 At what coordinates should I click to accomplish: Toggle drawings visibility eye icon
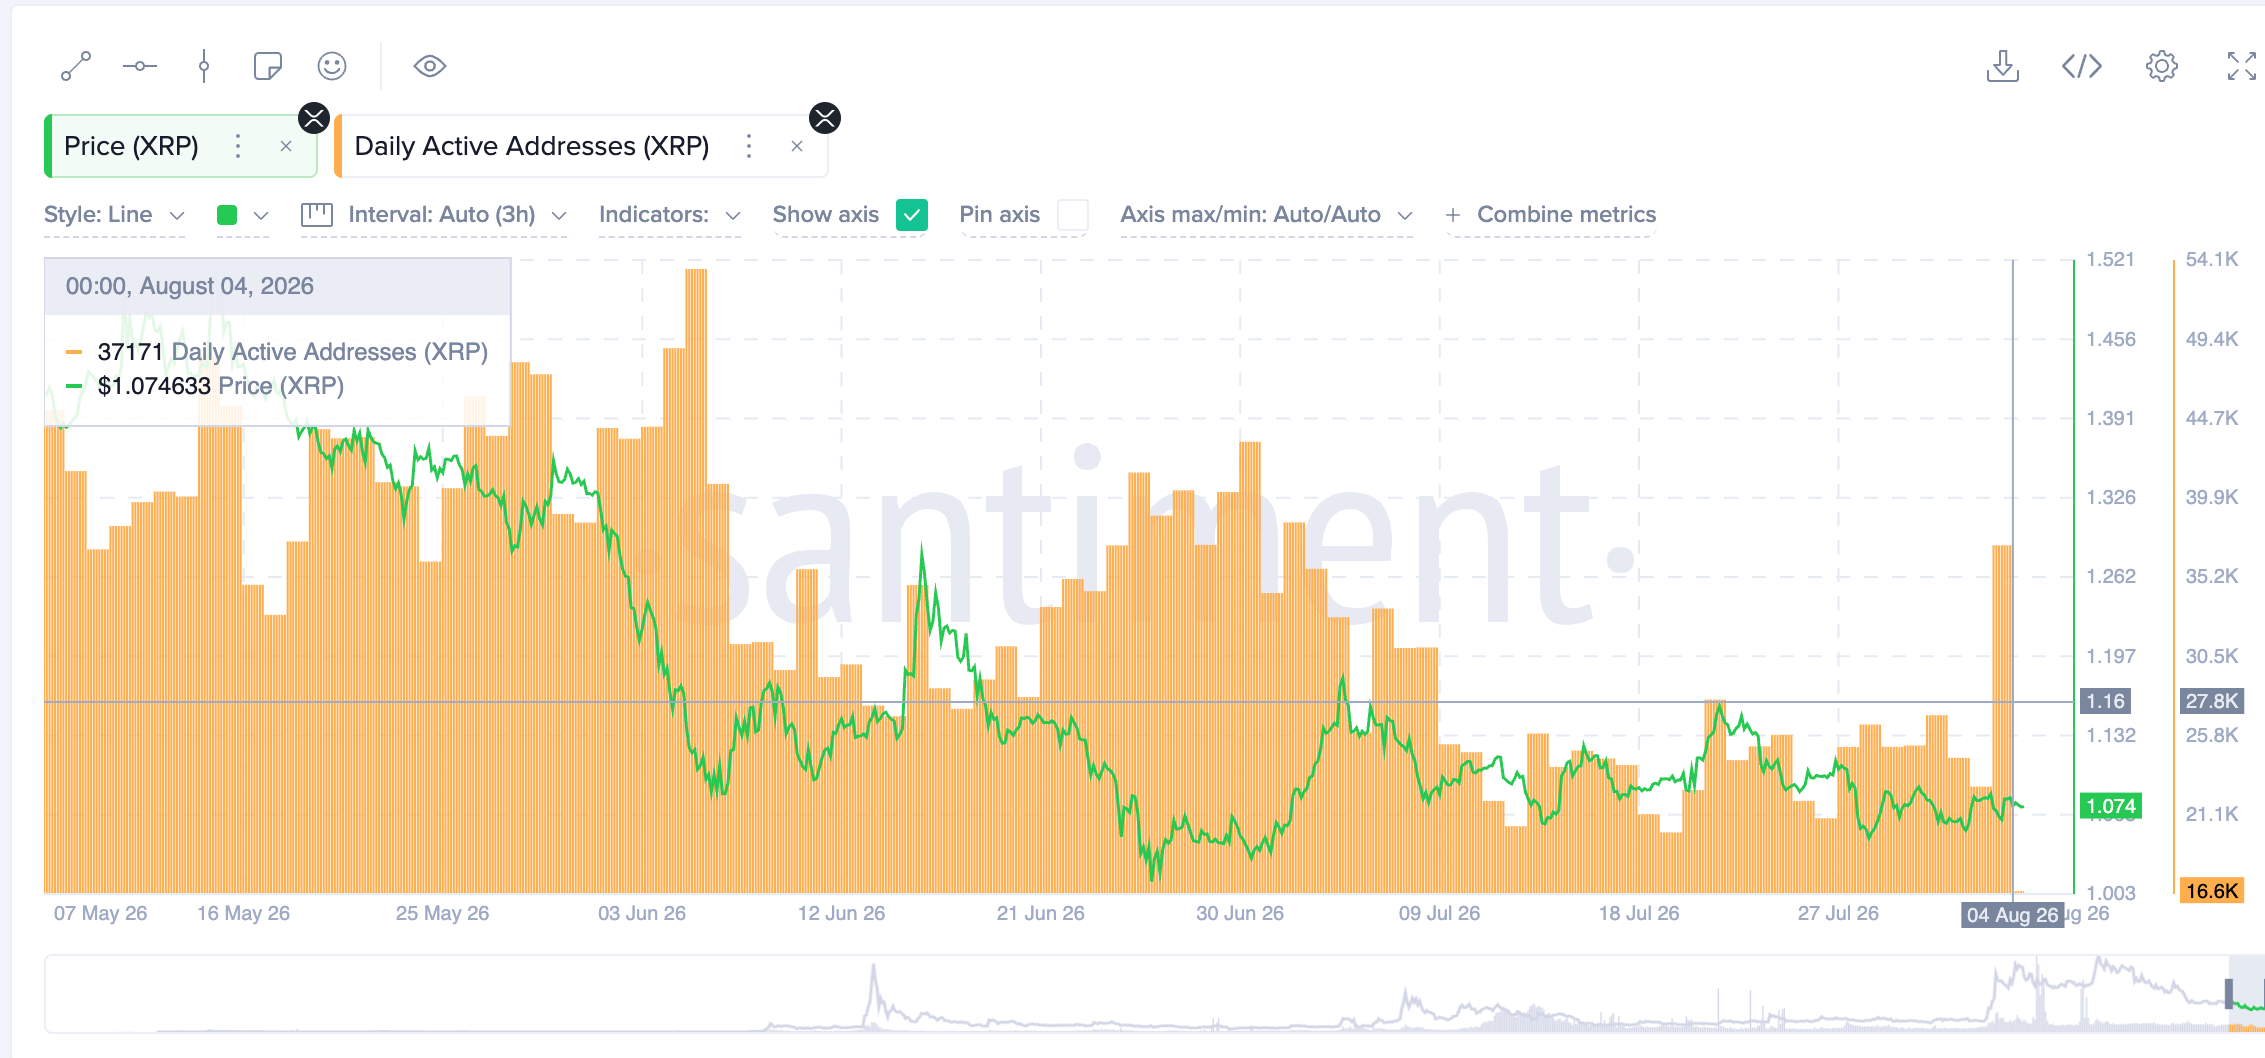pyautogui.click(x=430, y=67)
